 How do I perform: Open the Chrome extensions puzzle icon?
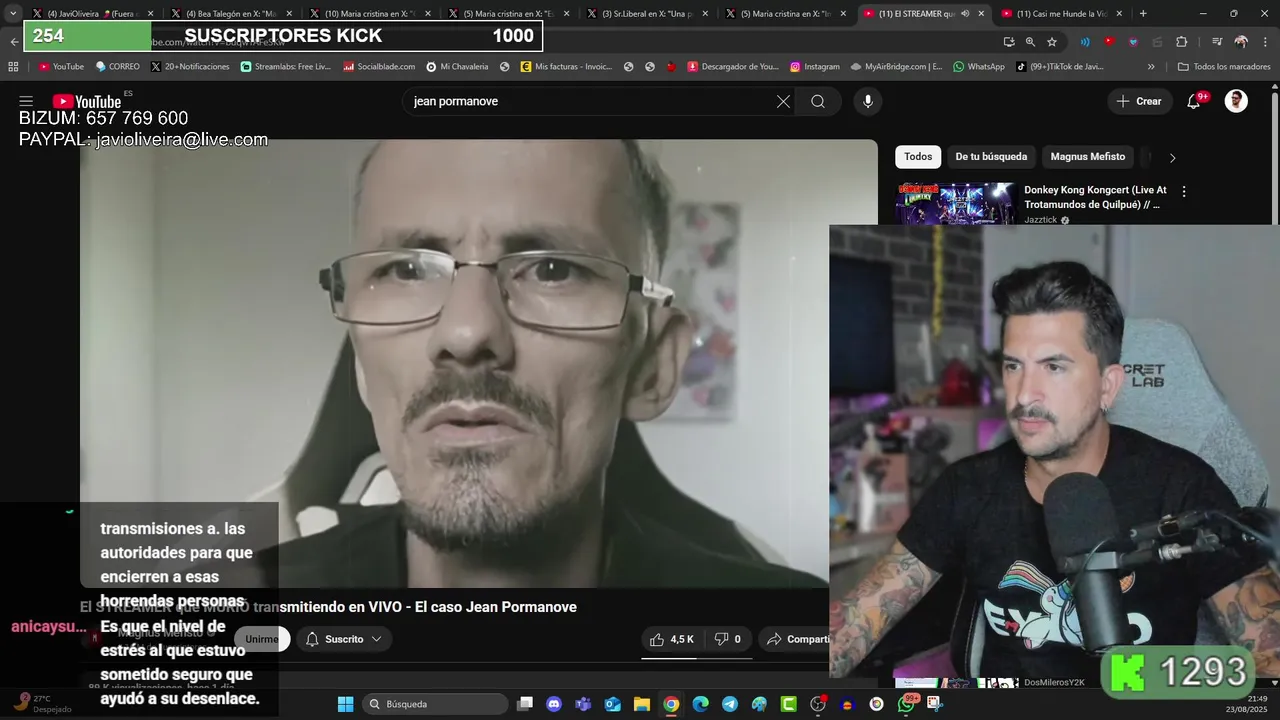point(1181,42)
